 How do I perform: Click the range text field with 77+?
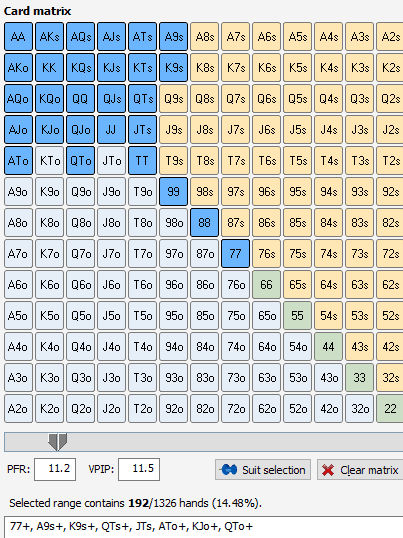[204, 527]
